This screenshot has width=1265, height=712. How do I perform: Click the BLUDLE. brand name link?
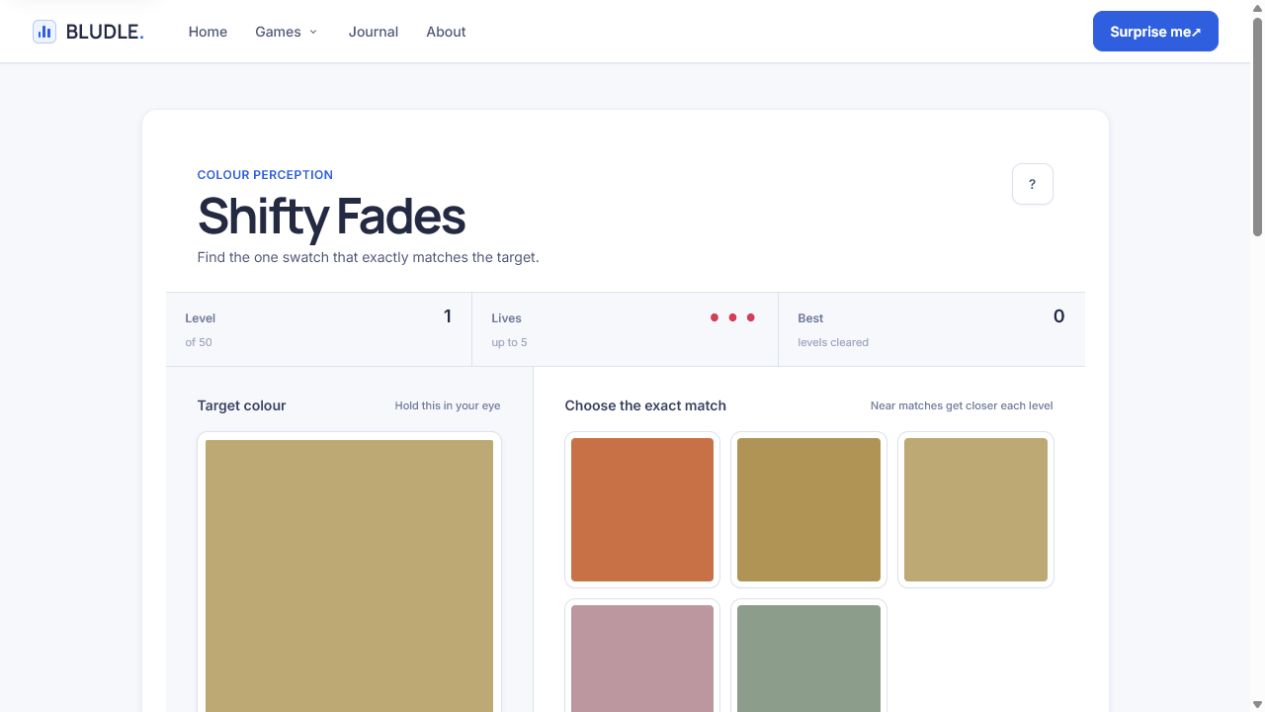[x=105, y=32]
